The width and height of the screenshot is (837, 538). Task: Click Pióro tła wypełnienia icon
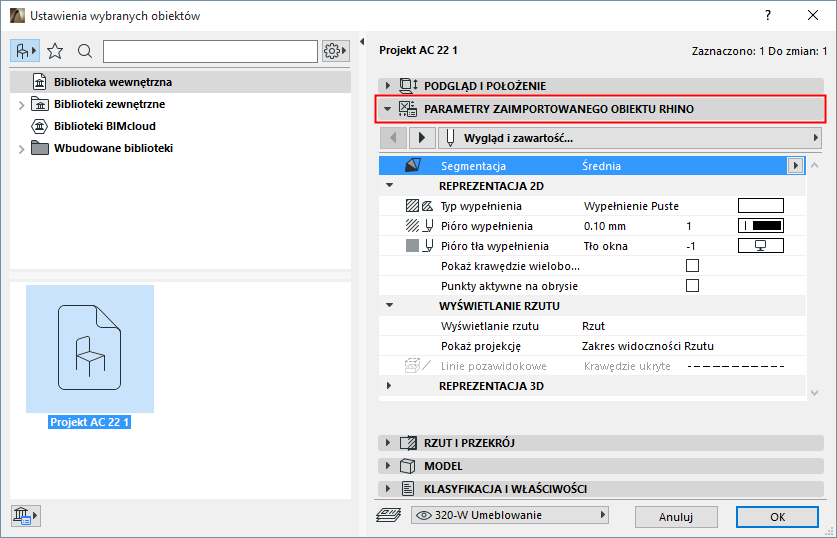click(419, 246)
